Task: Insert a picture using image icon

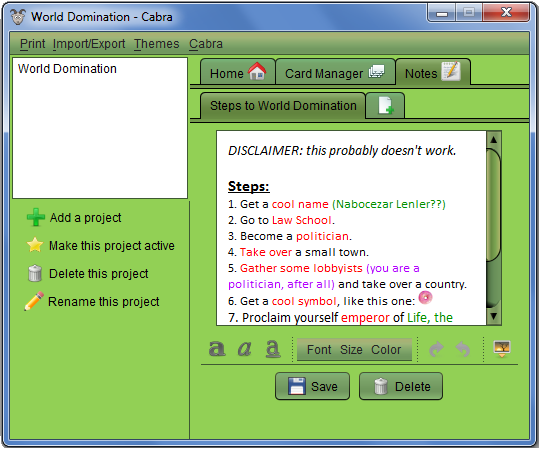Action: coord(502,349)
